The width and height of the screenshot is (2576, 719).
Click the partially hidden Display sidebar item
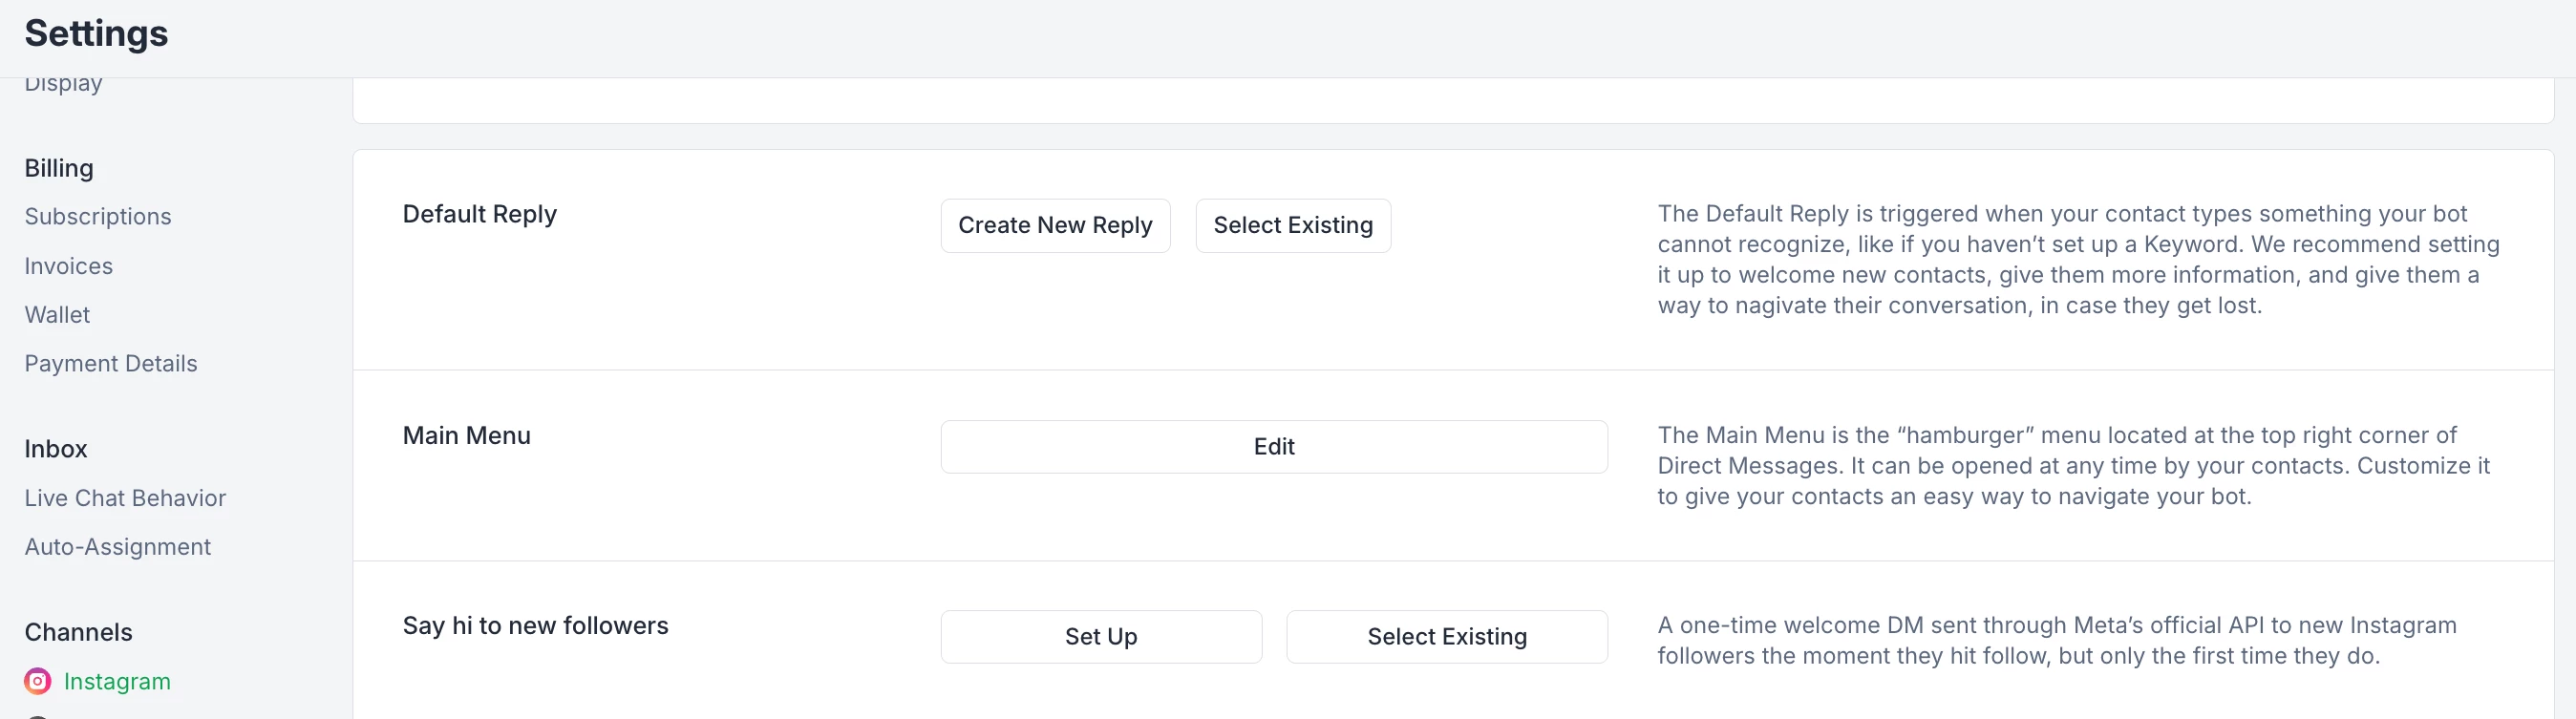point(63,86)
